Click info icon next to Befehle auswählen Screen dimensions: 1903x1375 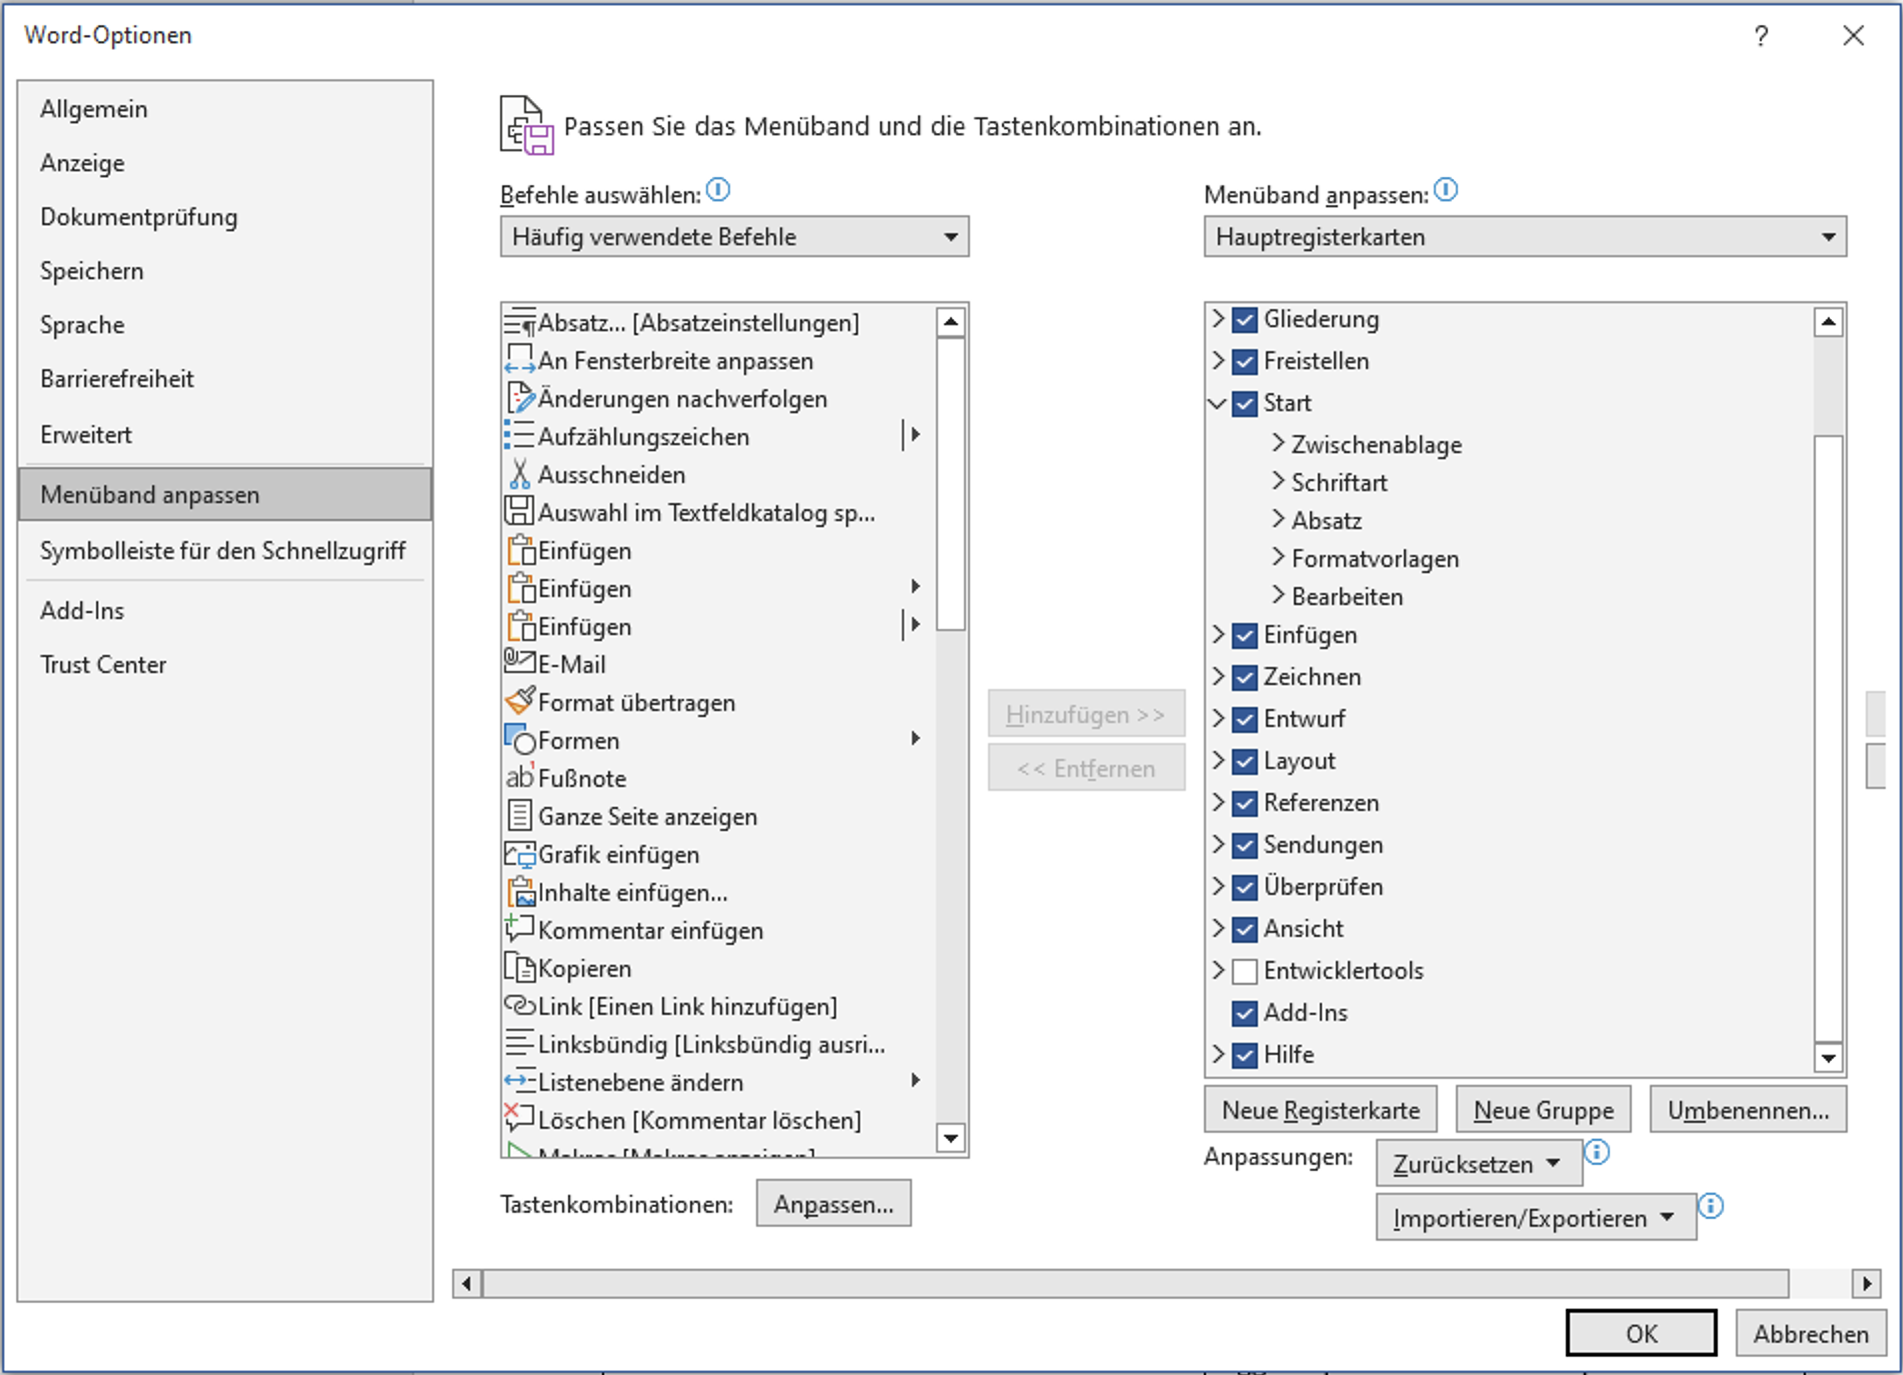pyautogui.click(x=718, y=189)
